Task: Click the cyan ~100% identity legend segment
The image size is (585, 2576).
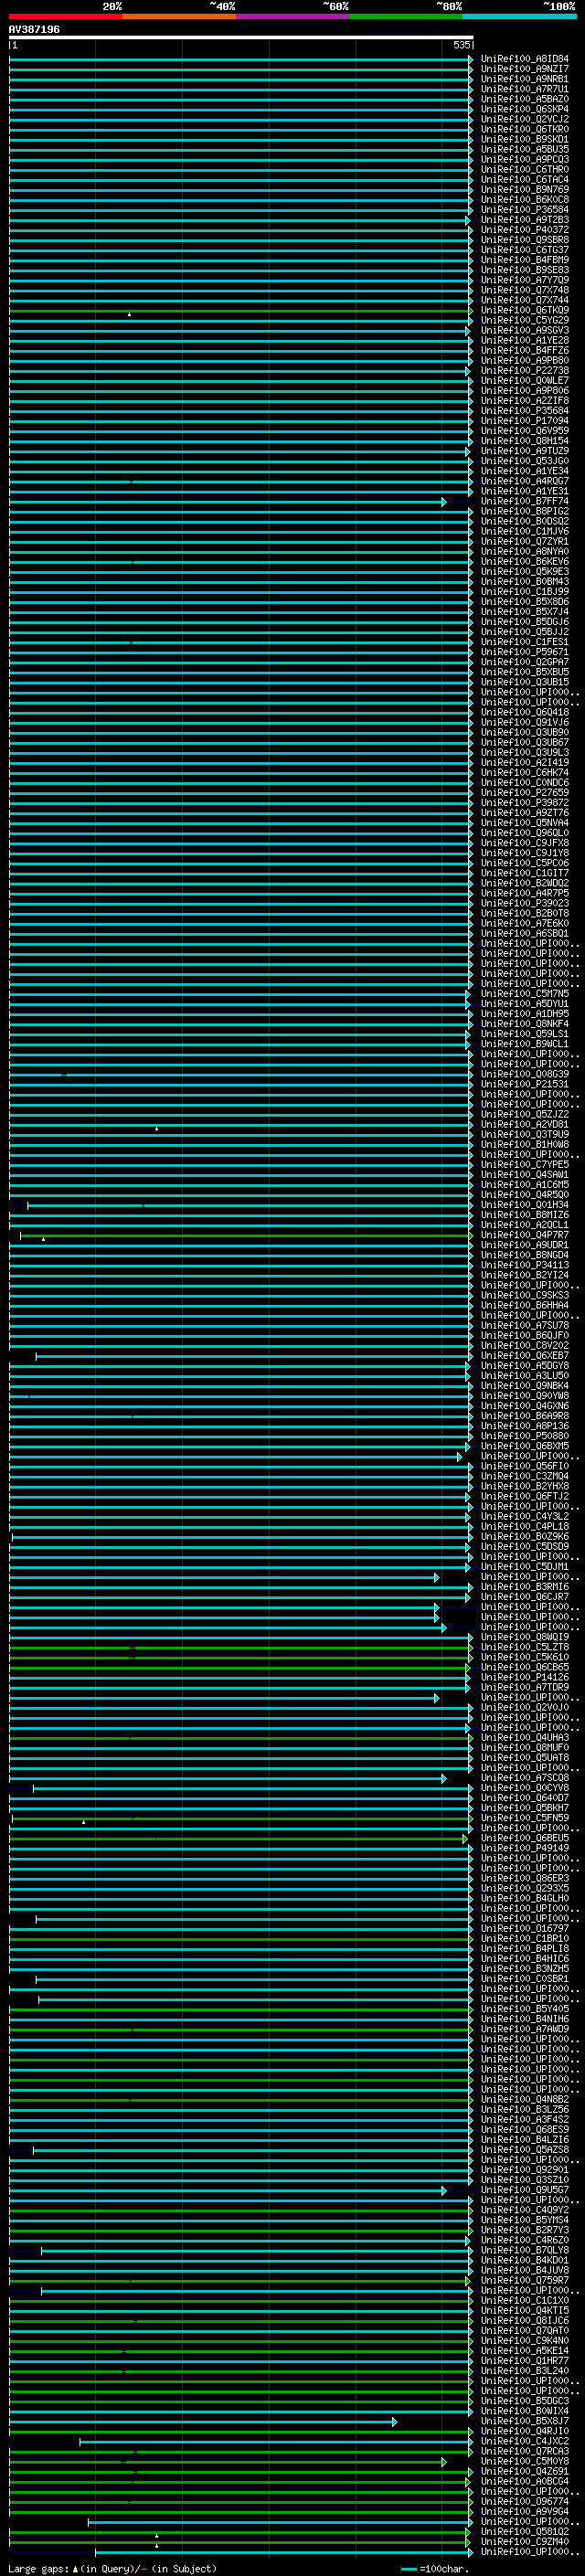Action: [520, 16]
